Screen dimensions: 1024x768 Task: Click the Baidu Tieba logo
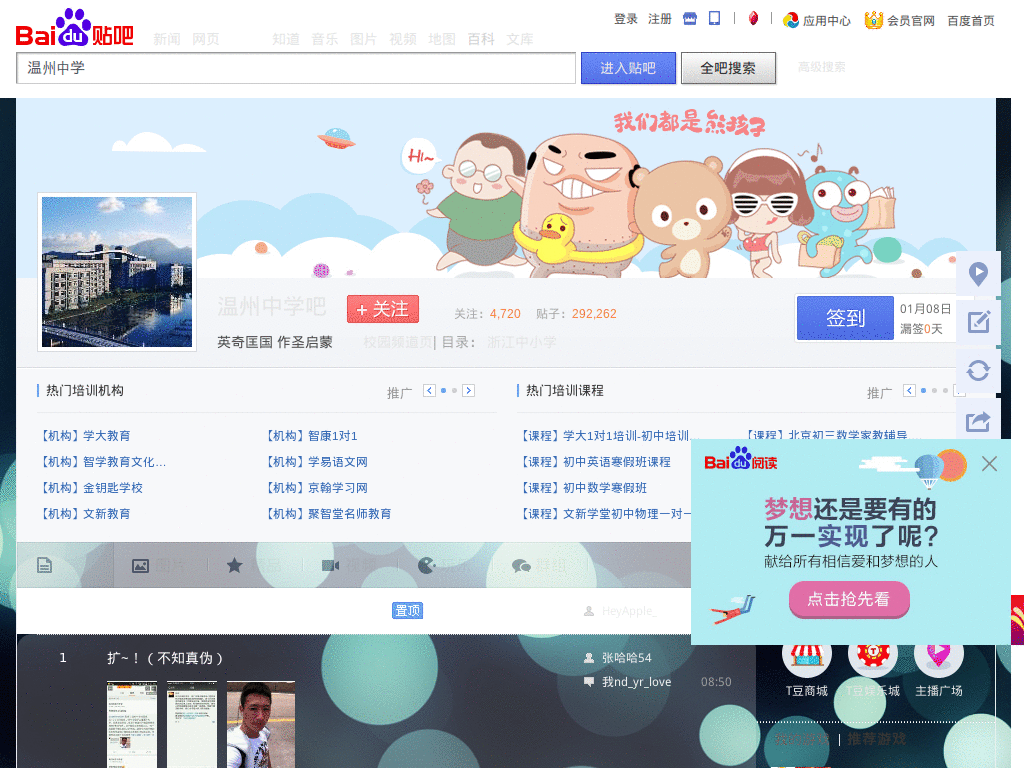tap(74, 28)
